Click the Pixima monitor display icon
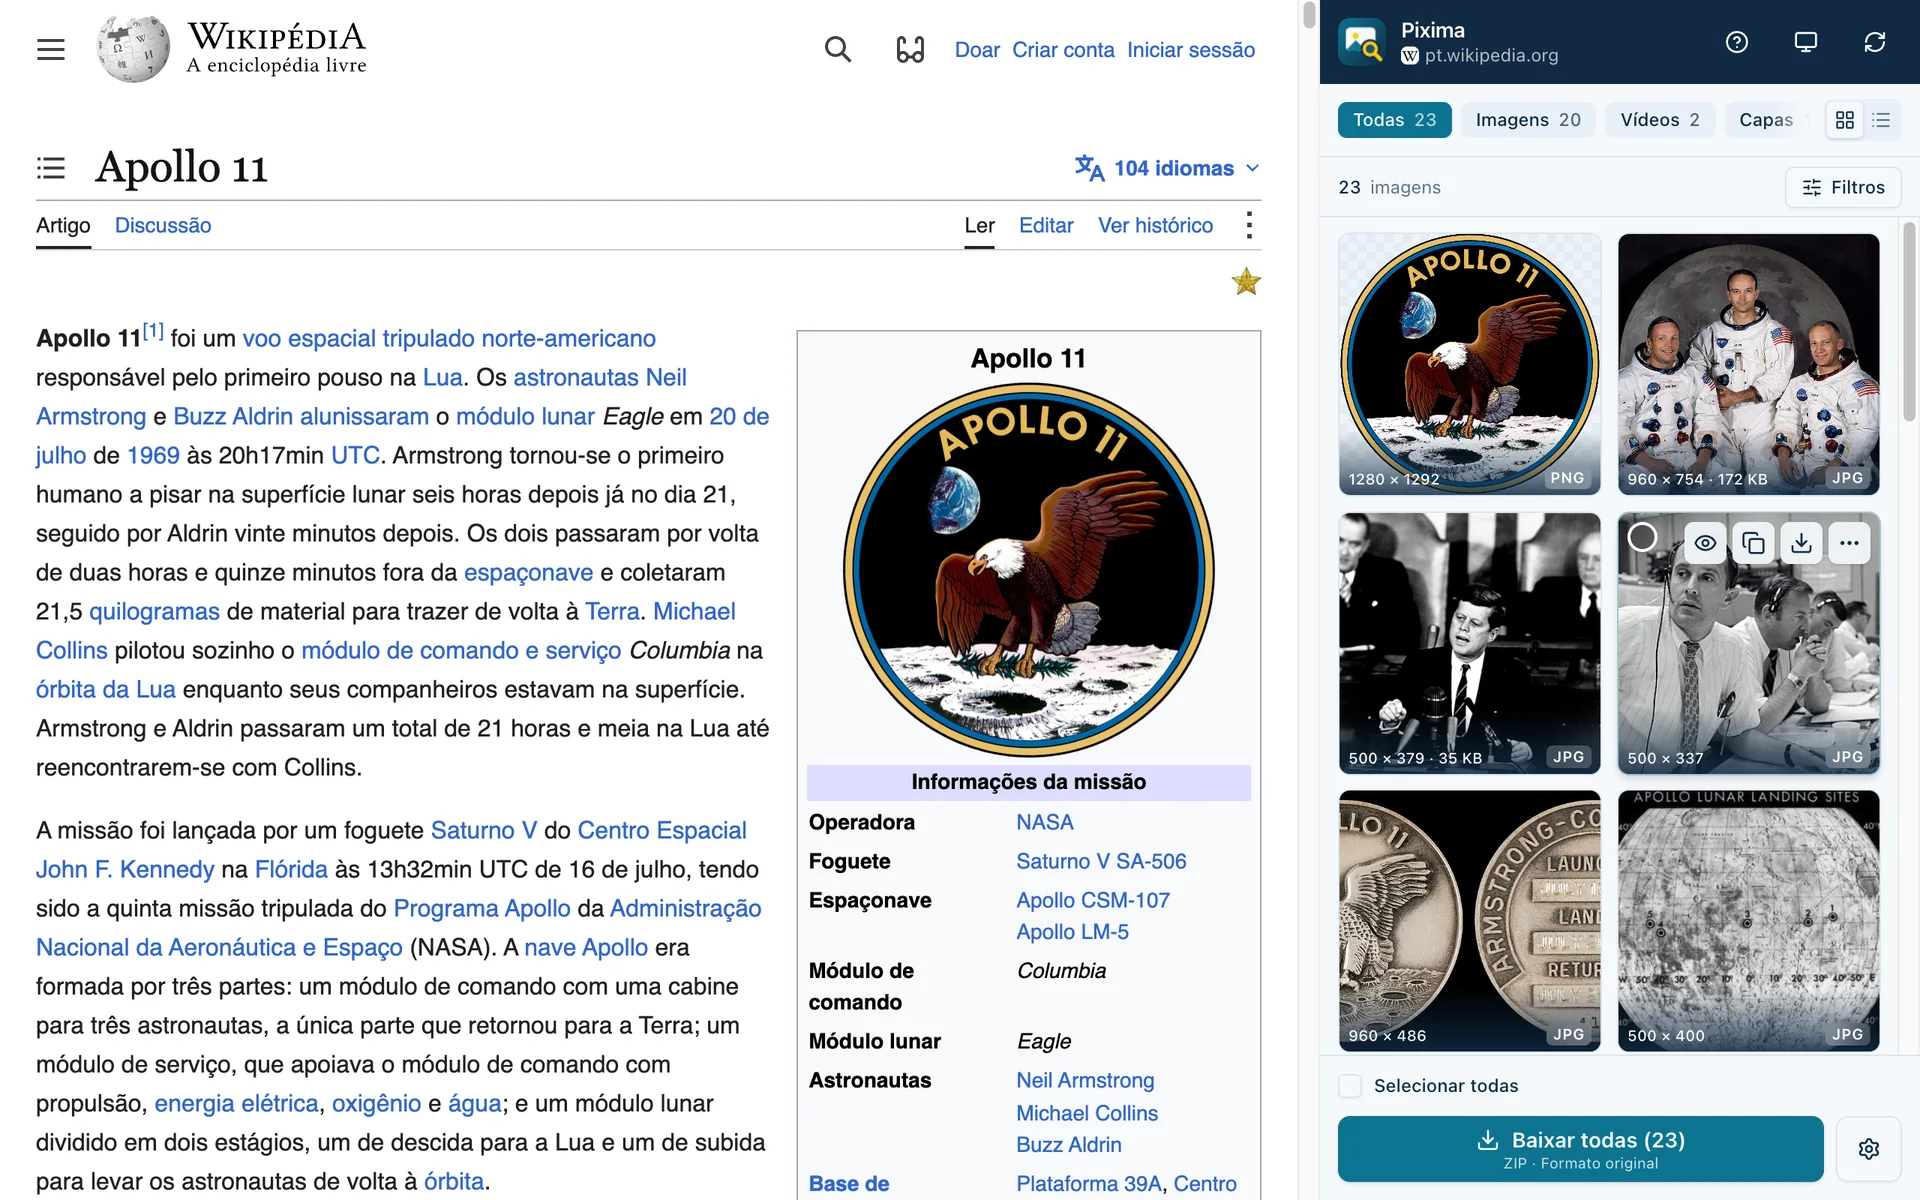1920x1200 pixels. pyautogui.click(x=1805, y=42)
